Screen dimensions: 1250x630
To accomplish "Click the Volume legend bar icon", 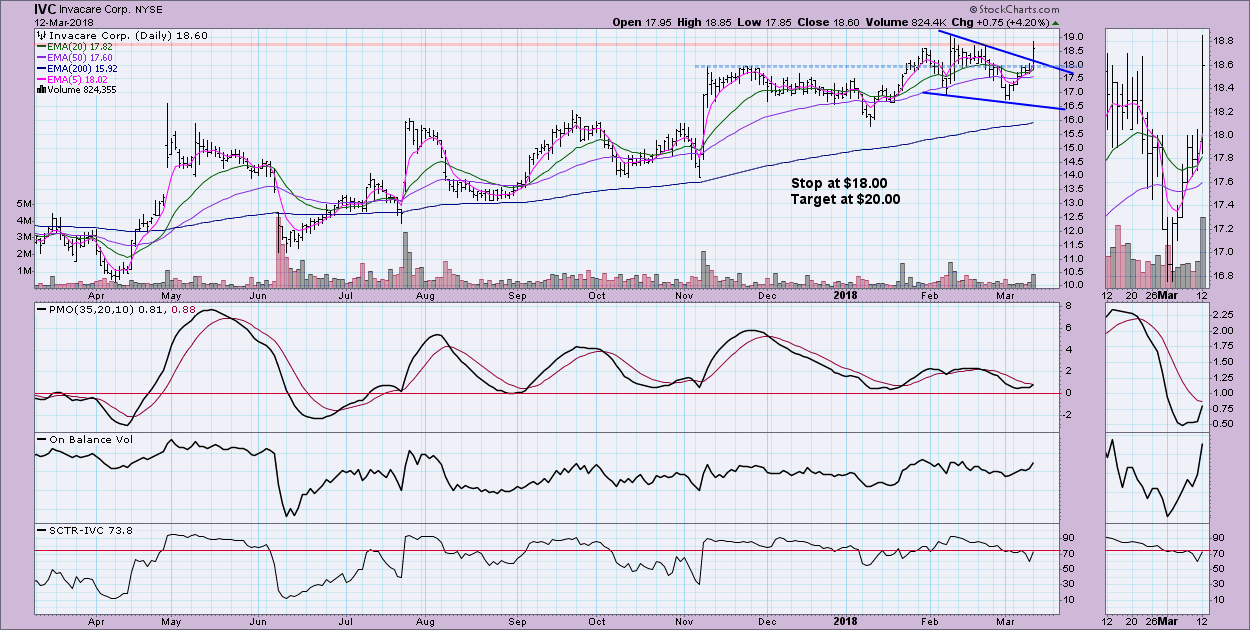I will click(x=41, y=90).
